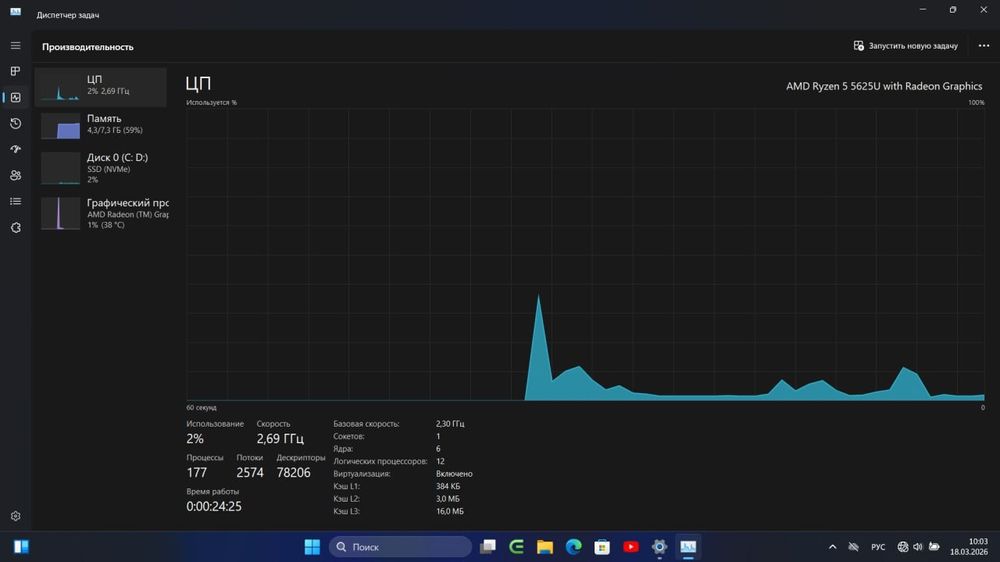Click the Task Manager title bar icon

(x=15, y=12)
